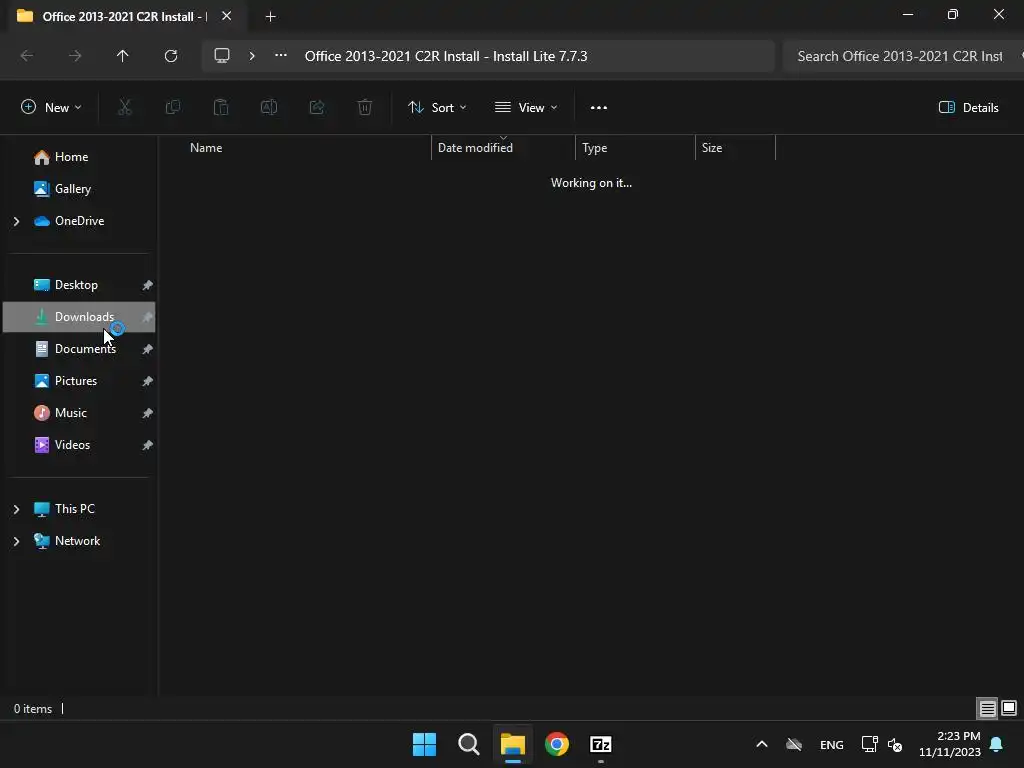Open the Music quick access folder
Viewport: 1024px width, 768px height.
(x=78, y=413)
